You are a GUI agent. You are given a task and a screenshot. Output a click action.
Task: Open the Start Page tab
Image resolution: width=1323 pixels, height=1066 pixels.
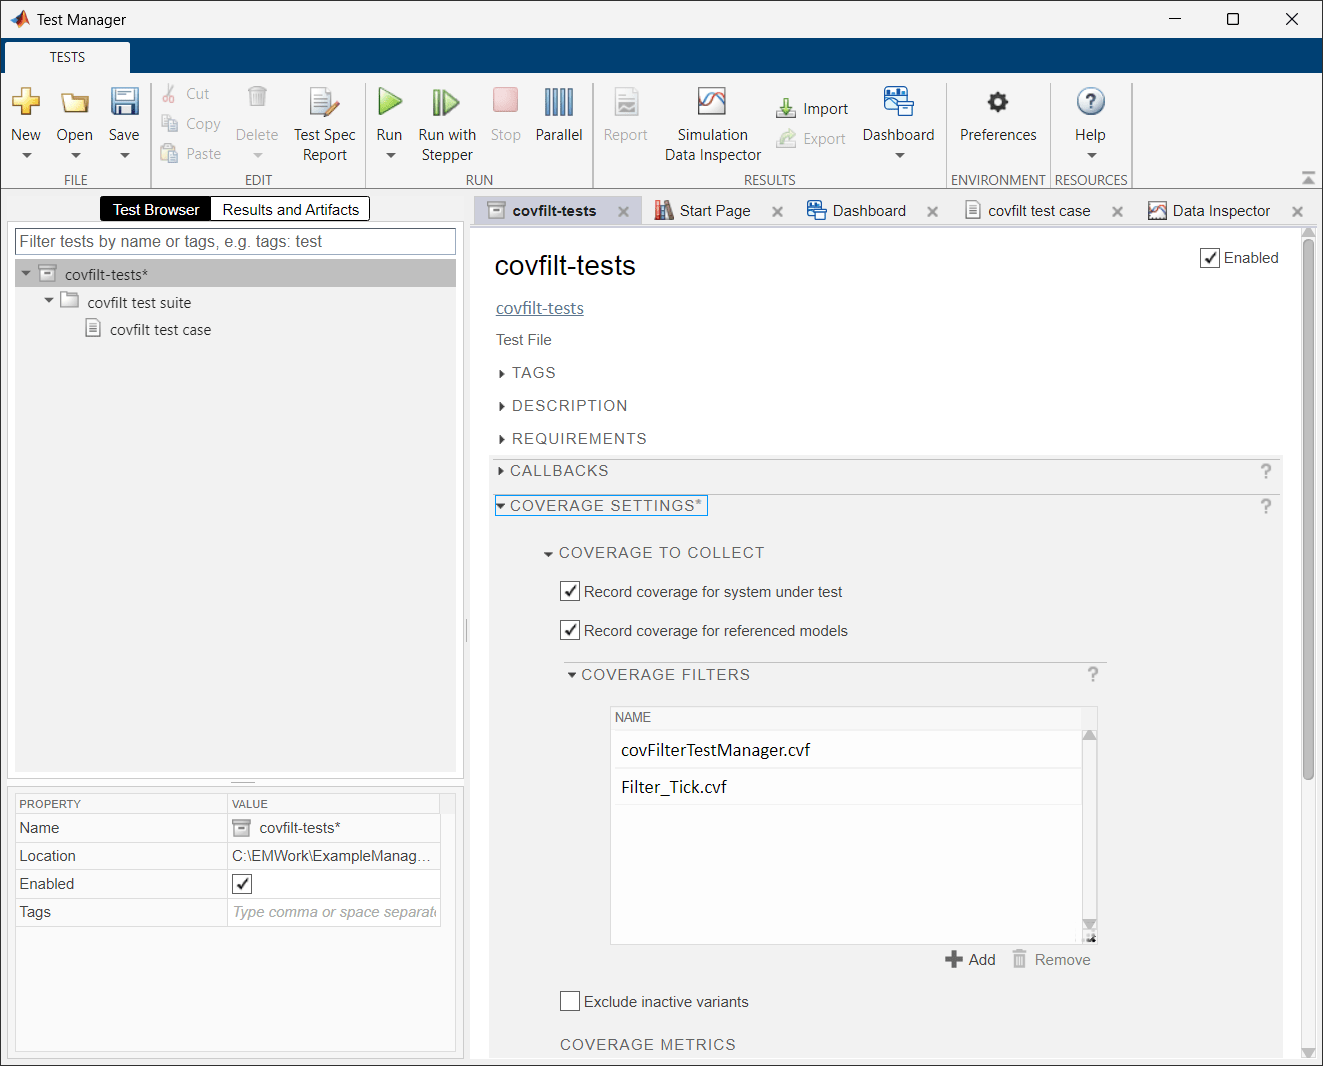pyautogui.click(x=714, y=210)
